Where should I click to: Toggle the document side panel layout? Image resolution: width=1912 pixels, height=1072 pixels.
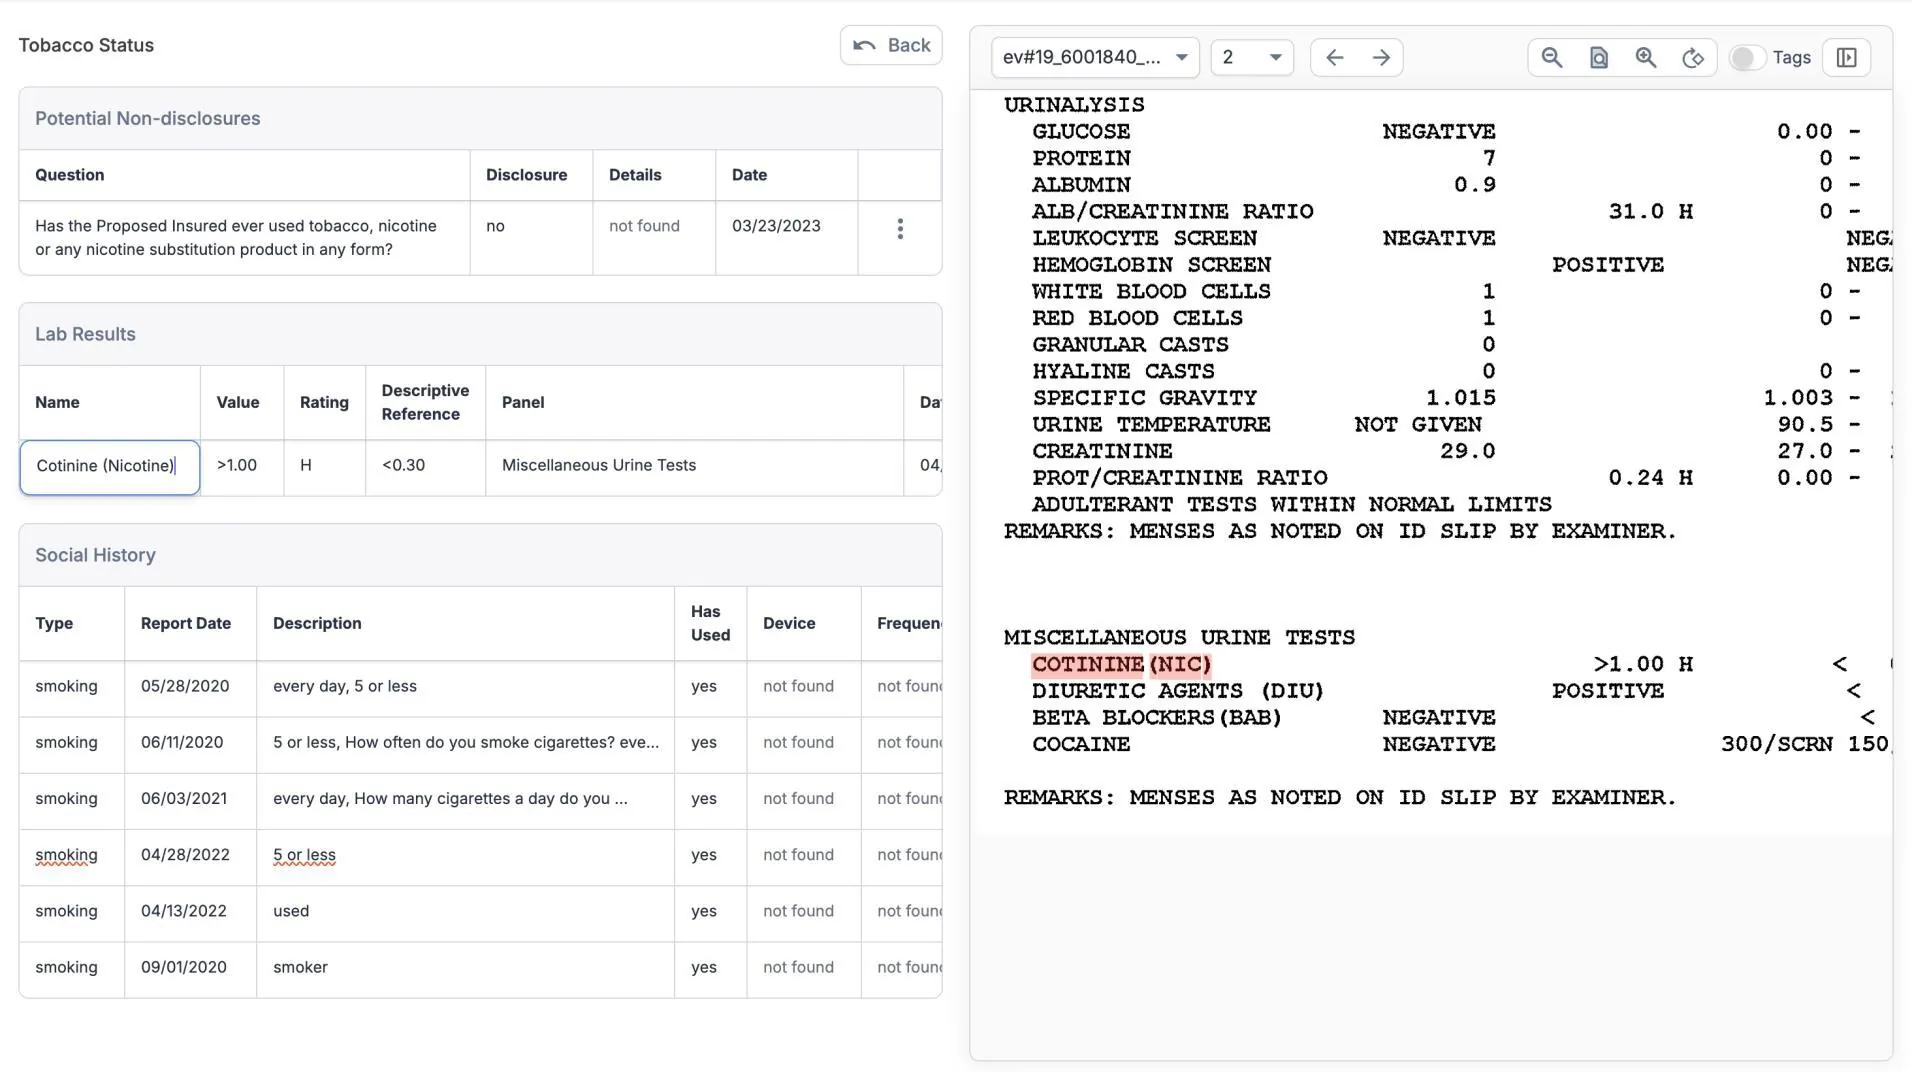[1846, 57]
